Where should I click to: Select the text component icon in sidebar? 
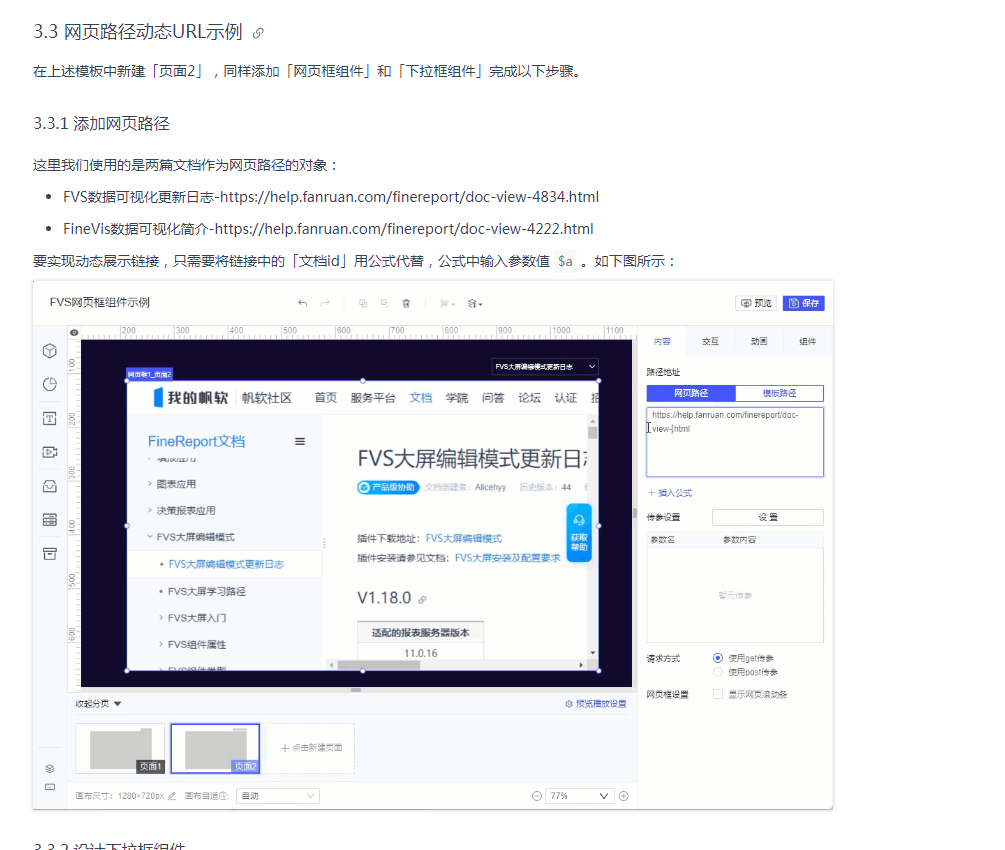coord(50,419)
